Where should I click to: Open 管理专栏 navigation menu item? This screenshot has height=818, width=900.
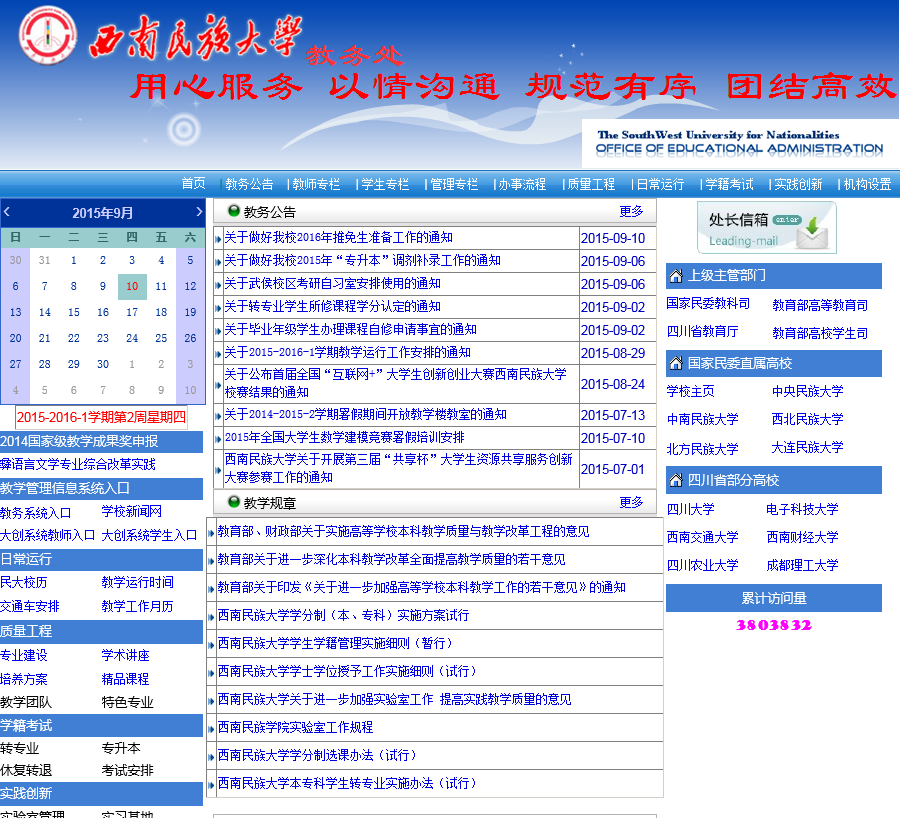454,184
